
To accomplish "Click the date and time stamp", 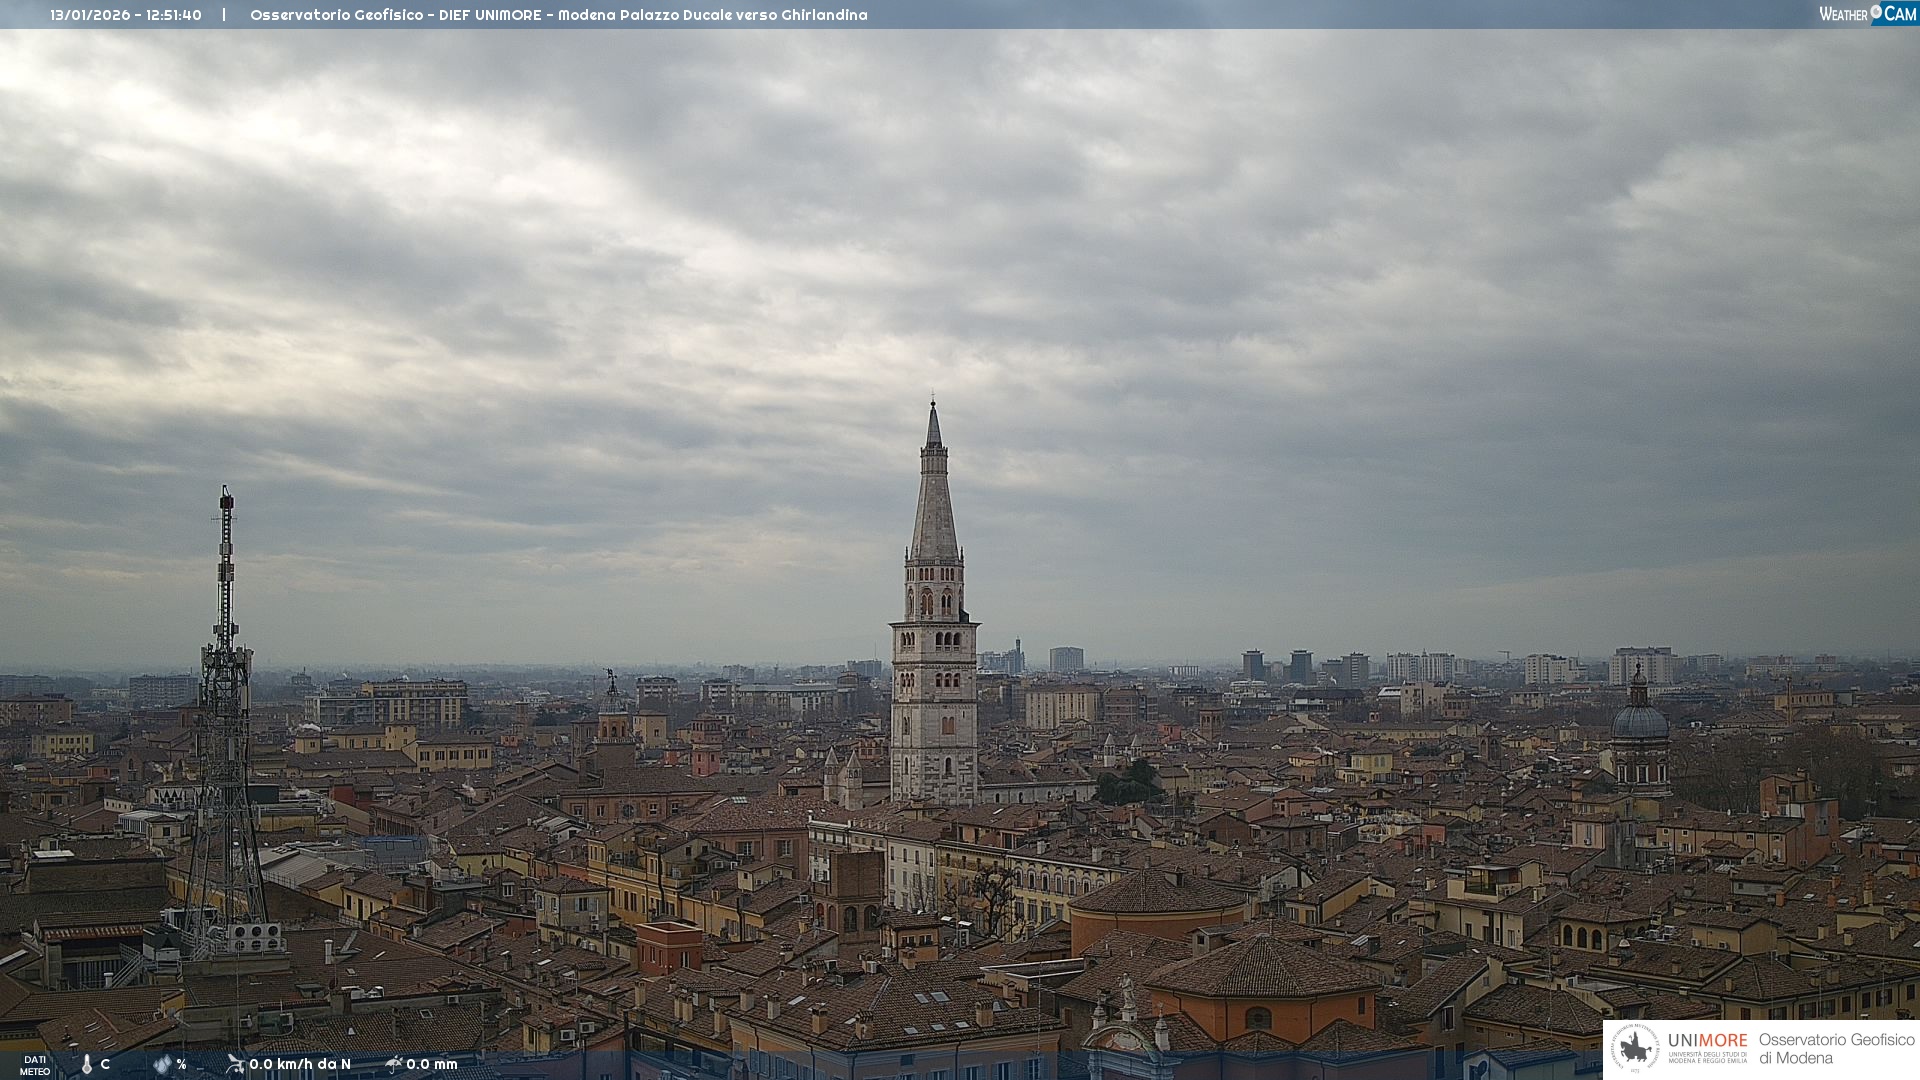I will tap(126, 15).
